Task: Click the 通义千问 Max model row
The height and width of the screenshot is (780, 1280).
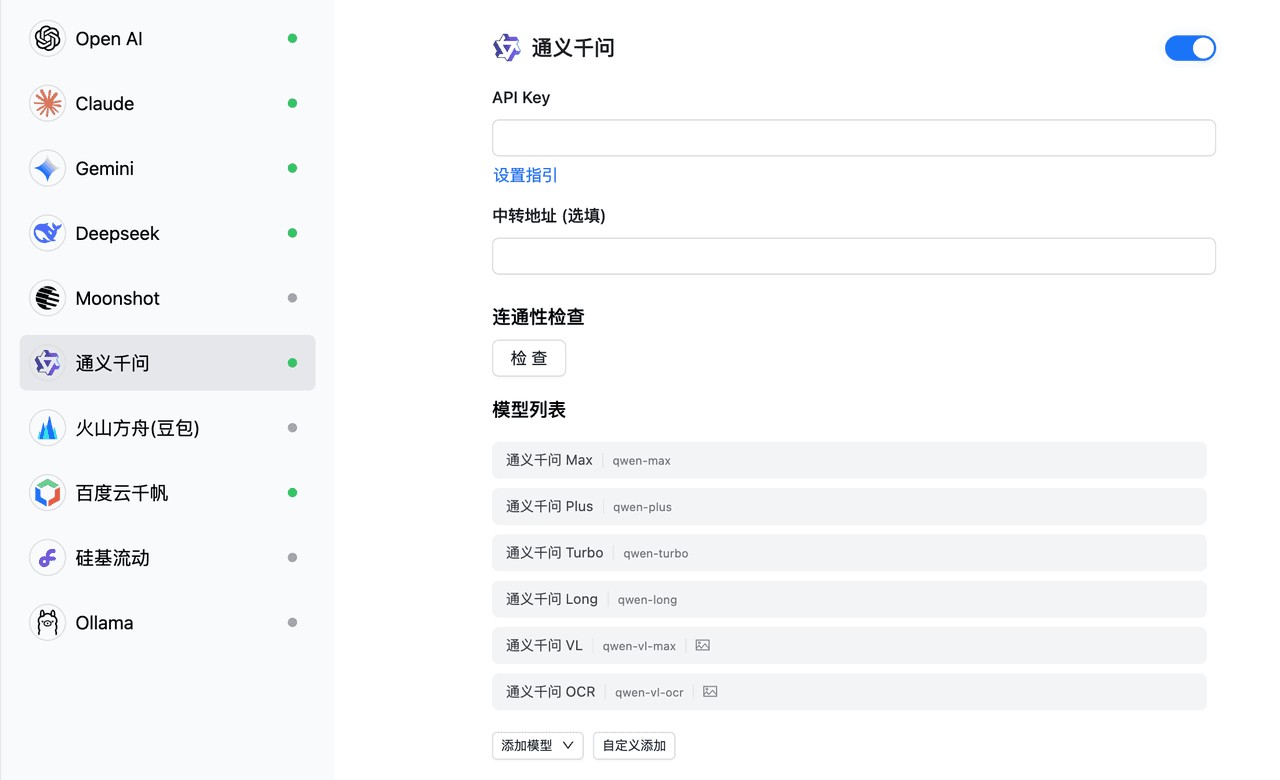Action: pos(849,460)
